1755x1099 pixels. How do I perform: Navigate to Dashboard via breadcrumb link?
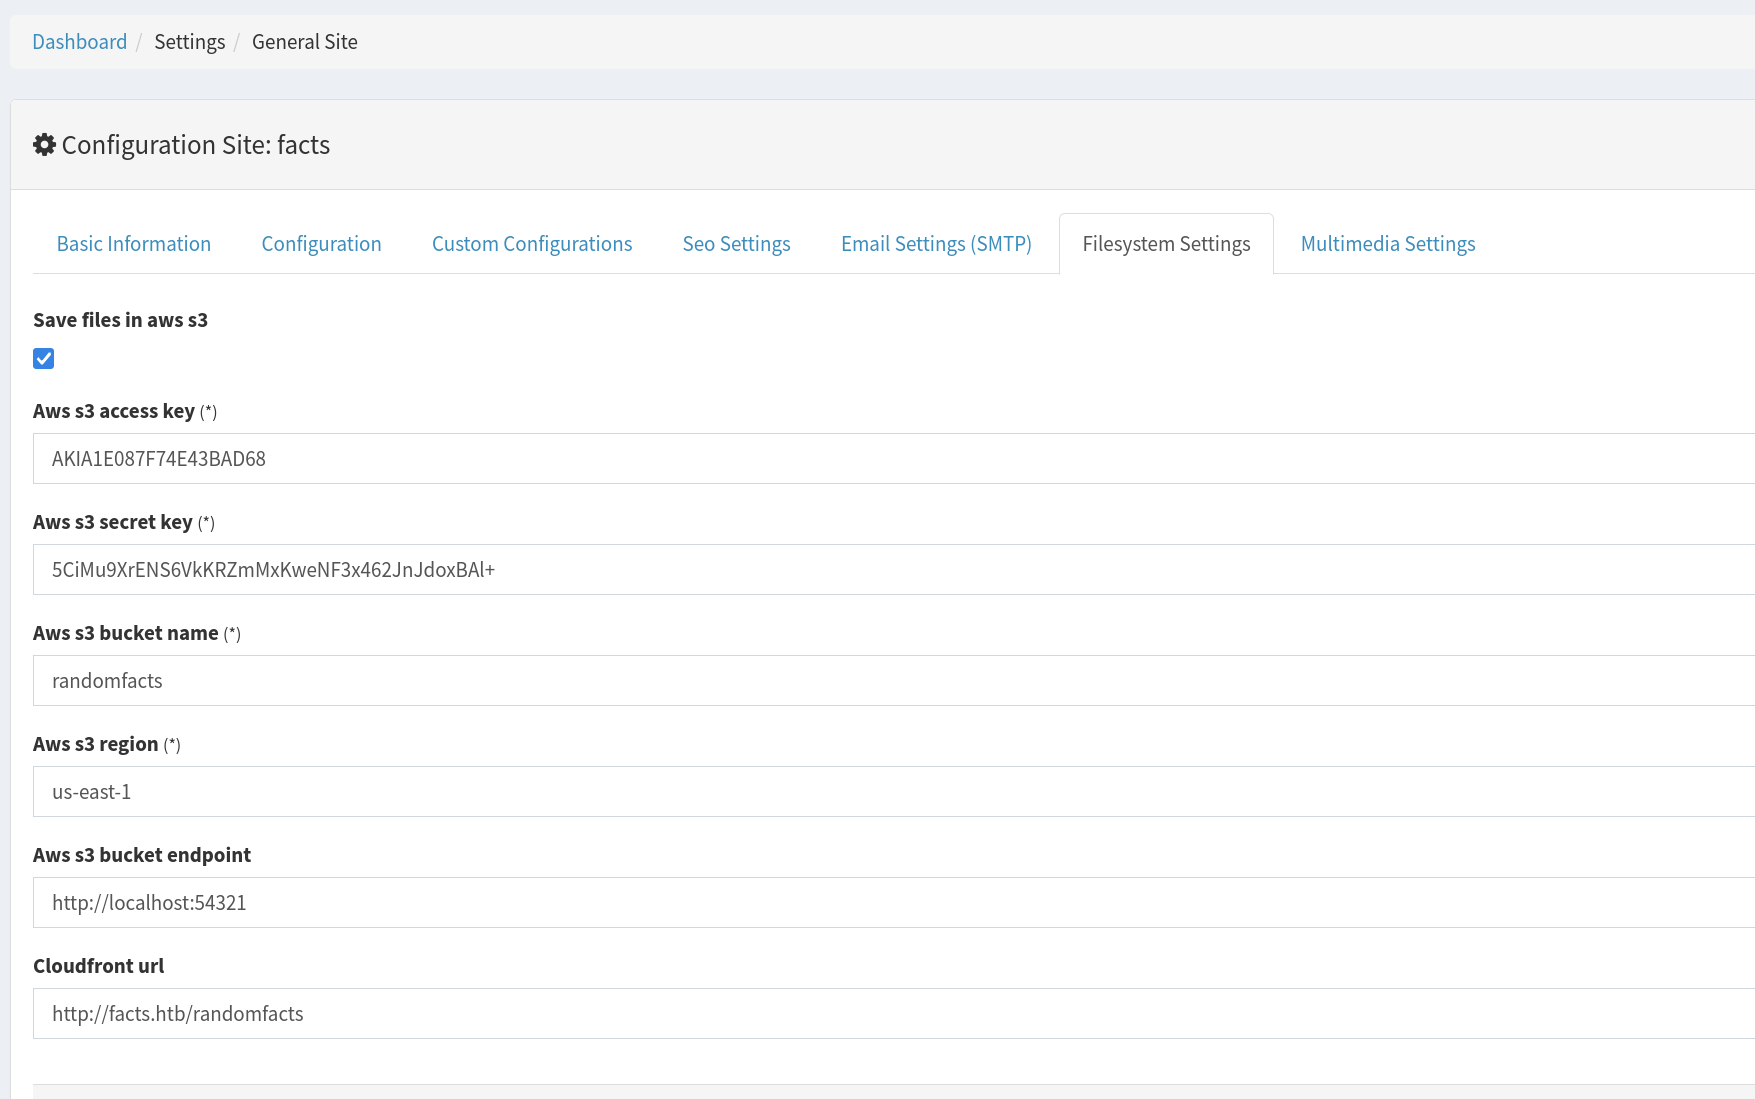pos(79,41)
